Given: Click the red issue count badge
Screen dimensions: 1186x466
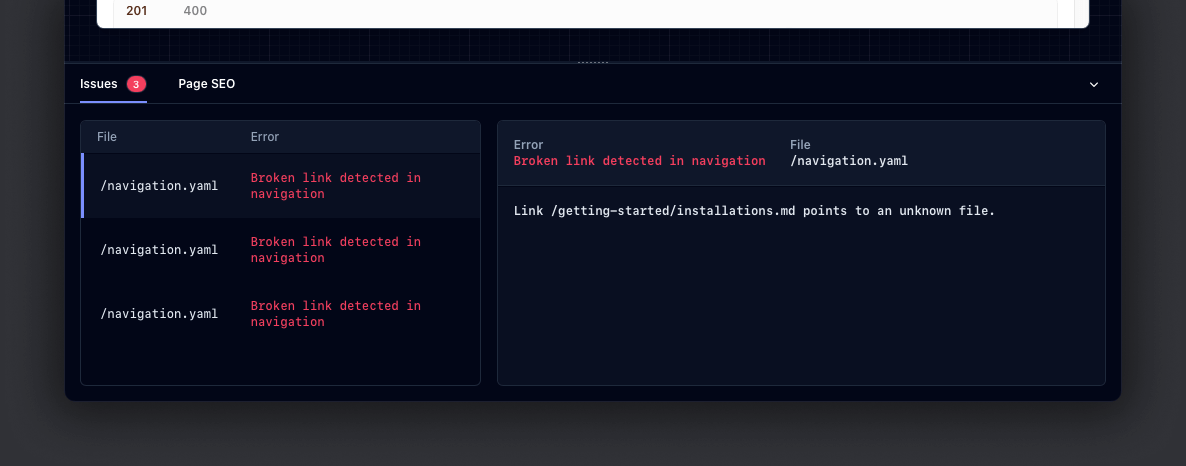Looking at the screenshot, I should [x=136, y=84].
